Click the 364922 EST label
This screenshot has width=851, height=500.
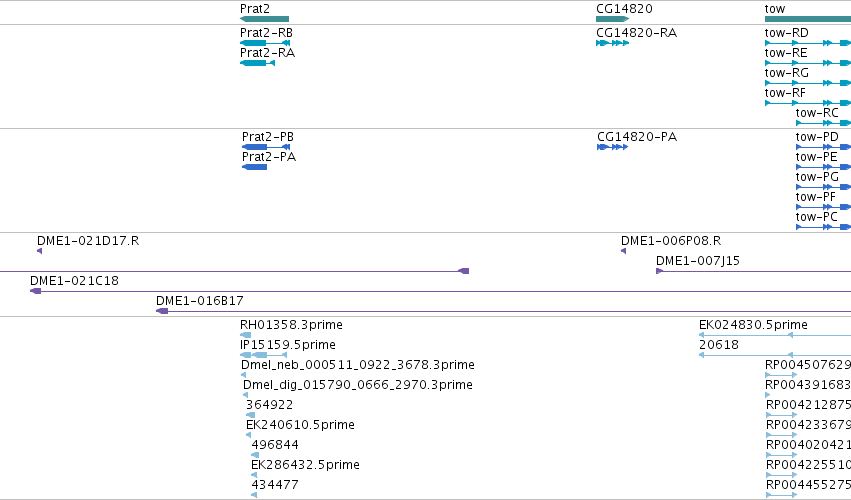[x=269, y=405]
